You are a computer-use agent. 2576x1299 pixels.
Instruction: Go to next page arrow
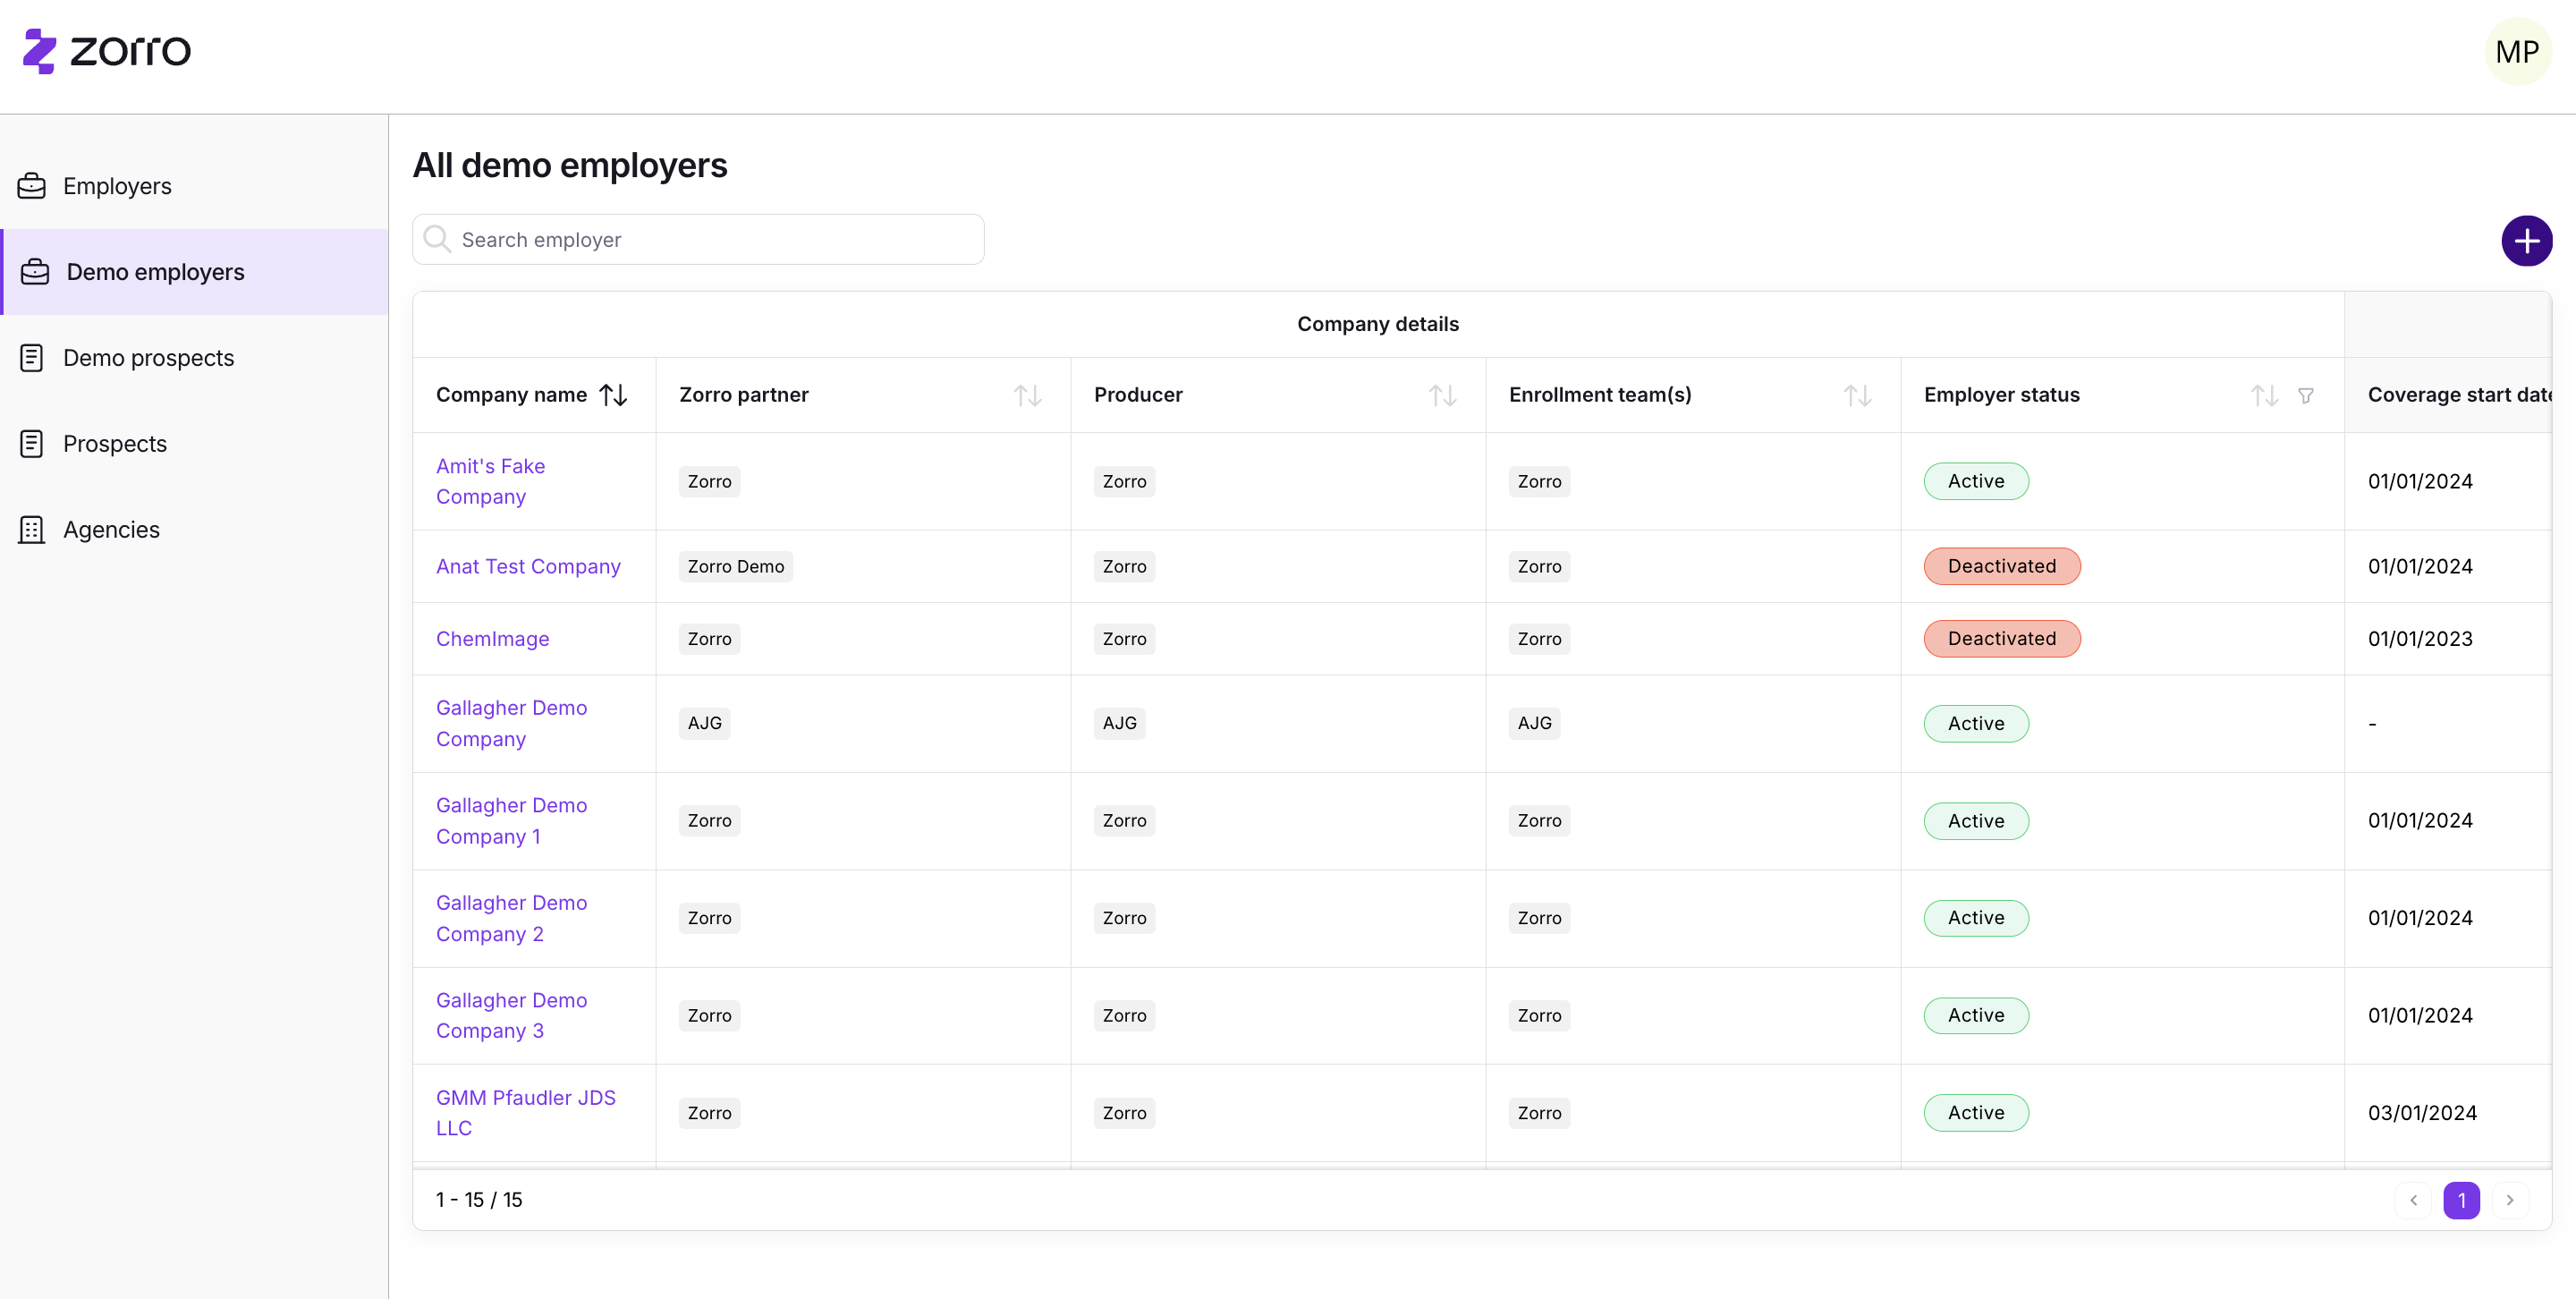coord(2510,1200)
